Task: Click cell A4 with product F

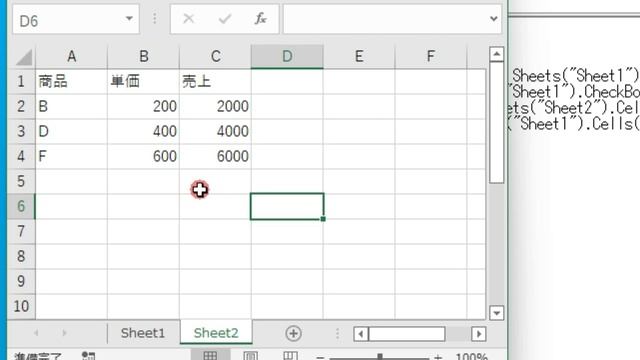Action: click(71, 156)
